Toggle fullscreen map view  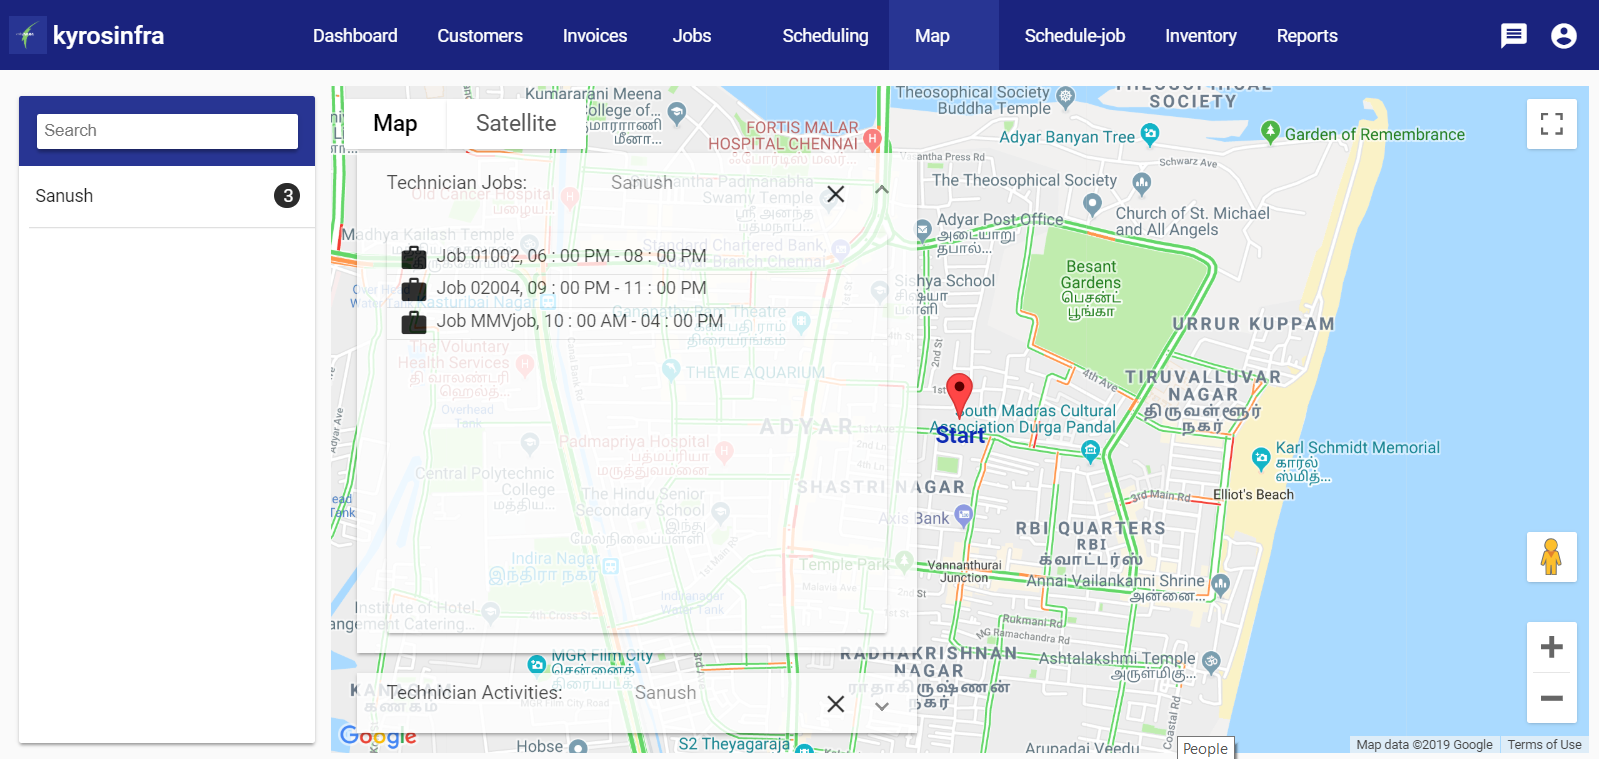[x=1552, y=124]
